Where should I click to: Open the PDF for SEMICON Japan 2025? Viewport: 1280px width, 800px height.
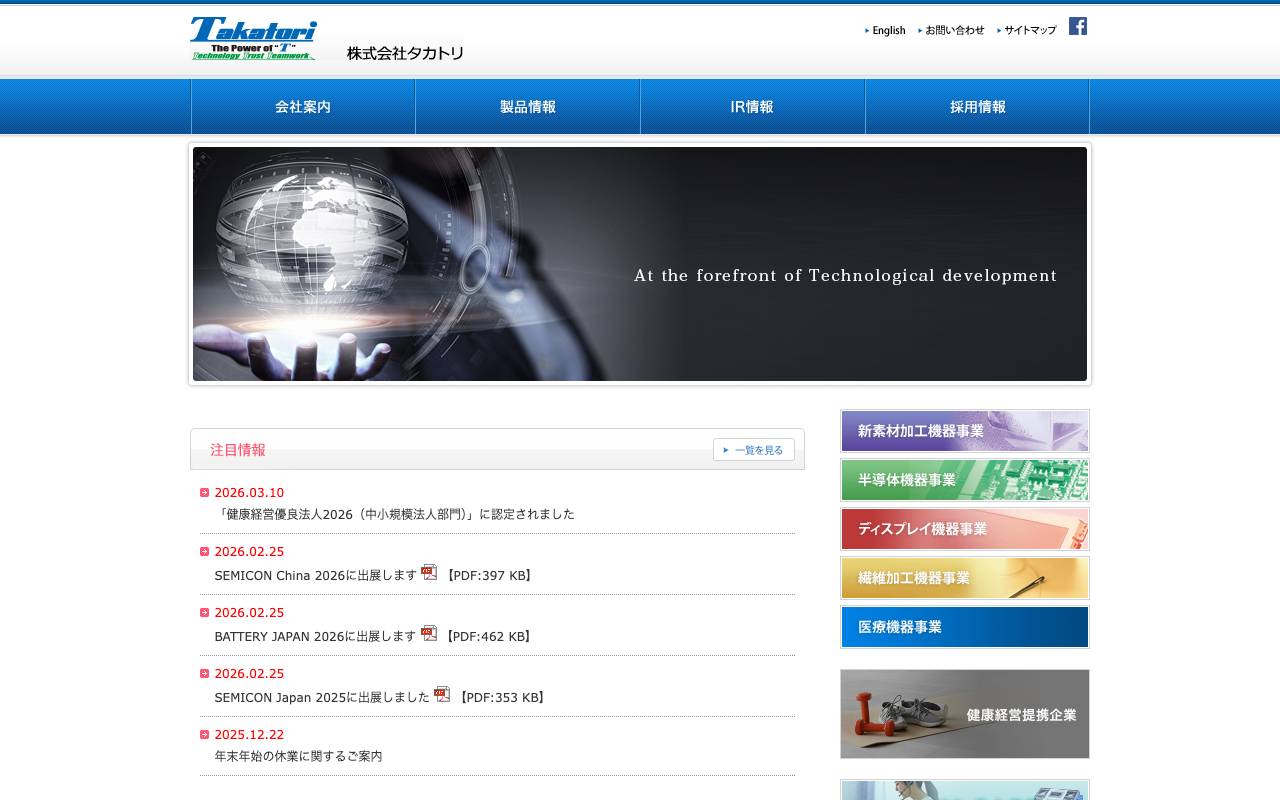click(x=442, y=694)
